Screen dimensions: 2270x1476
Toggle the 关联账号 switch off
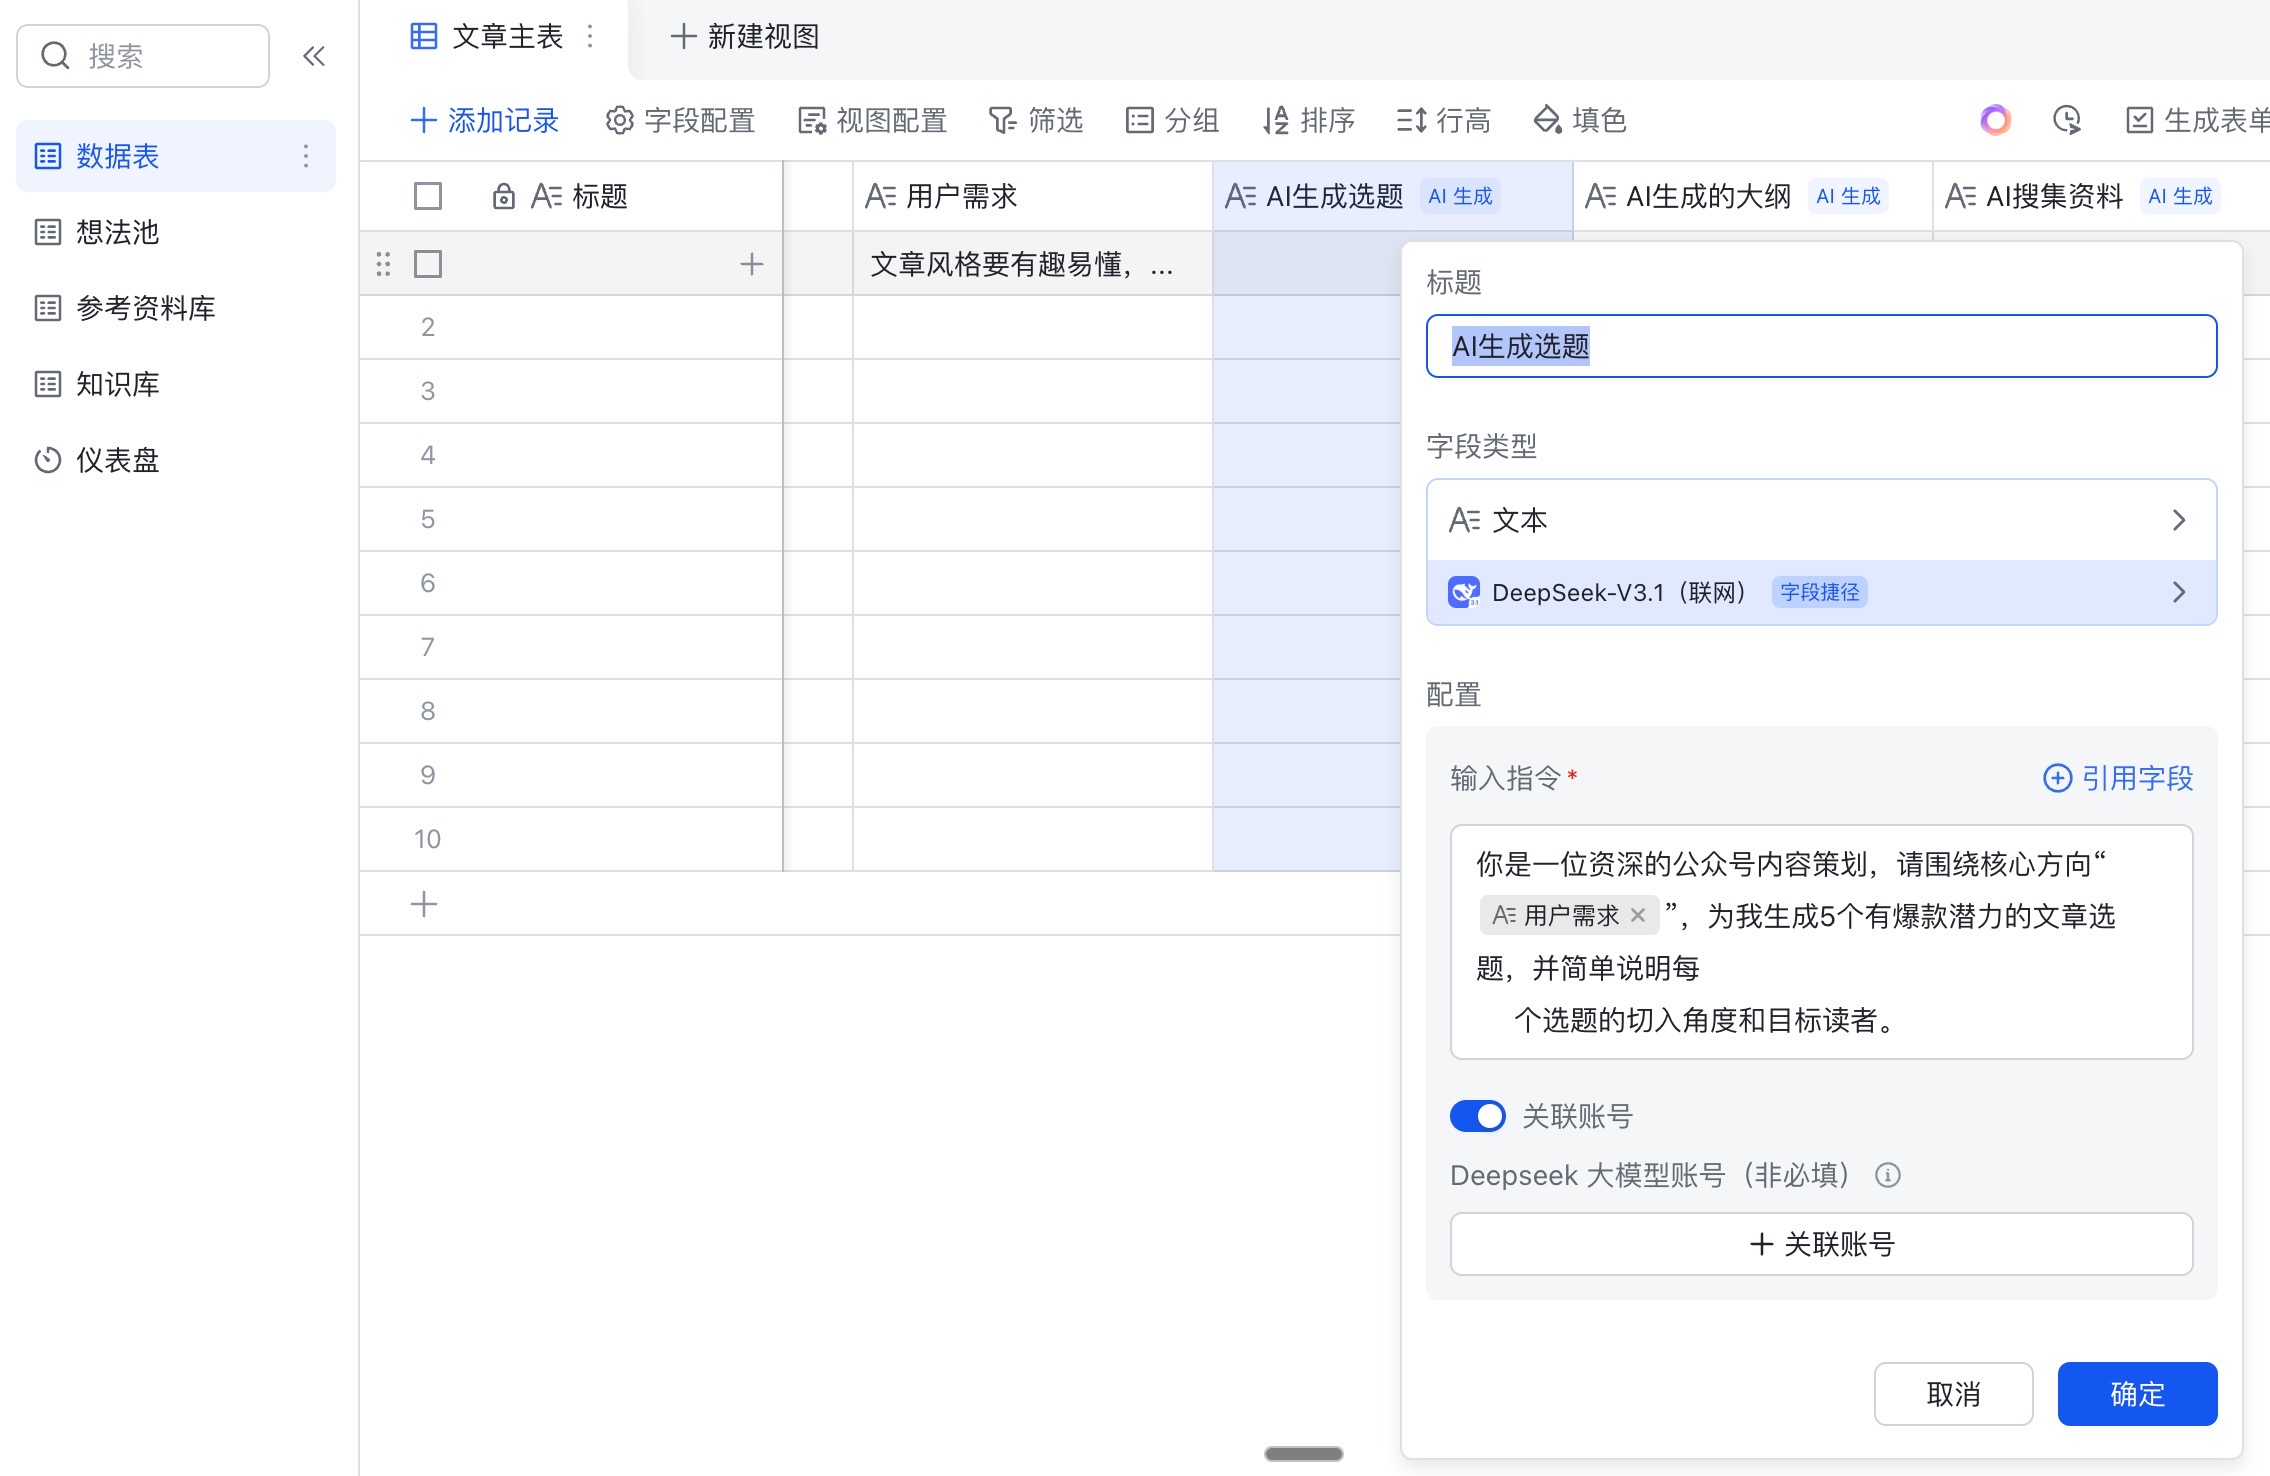(1477, 1116)
